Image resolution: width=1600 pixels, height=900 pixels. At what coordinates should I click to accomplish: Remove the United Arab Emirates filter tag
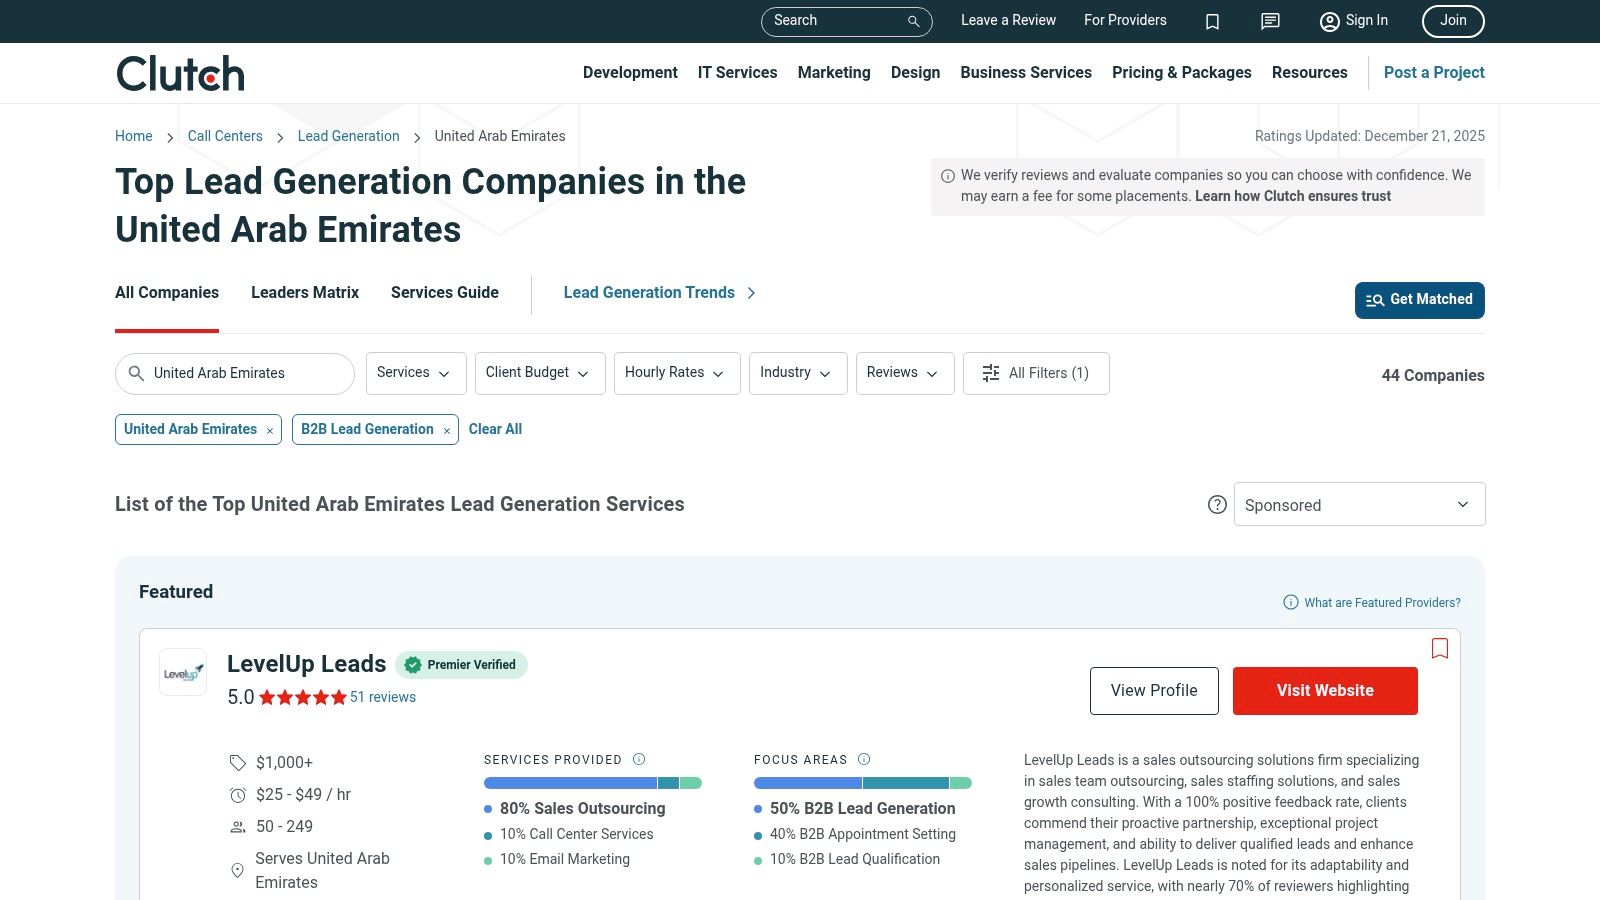[x=269, y=430]
